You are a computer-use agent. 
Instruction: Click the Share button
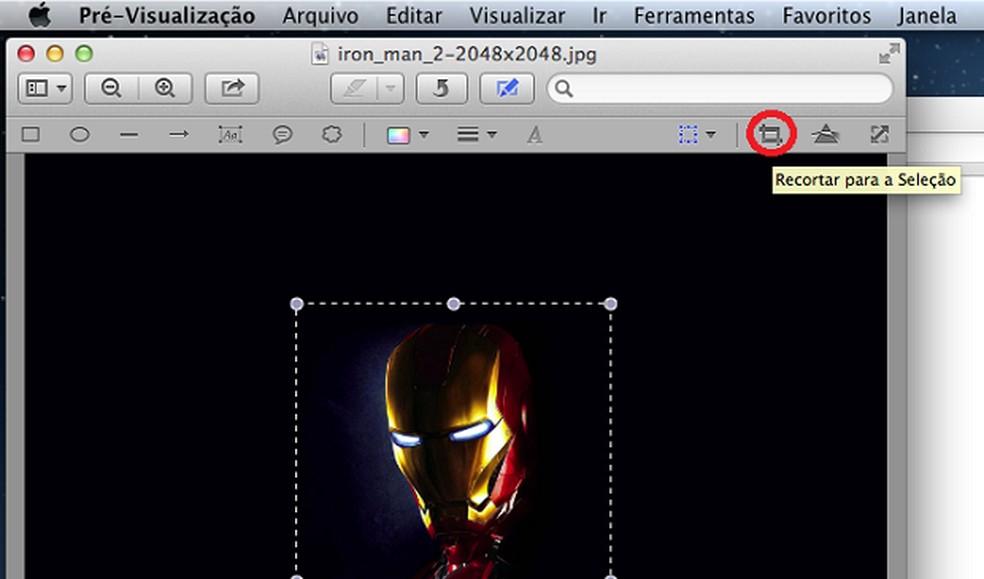click(x=232, y=88)
